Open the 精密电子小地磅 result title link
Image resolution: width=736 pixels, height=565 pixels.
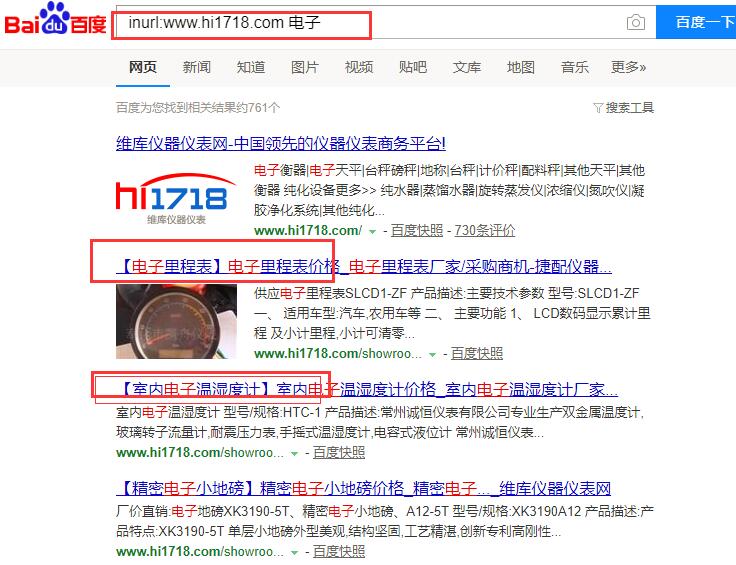point(363,488)
